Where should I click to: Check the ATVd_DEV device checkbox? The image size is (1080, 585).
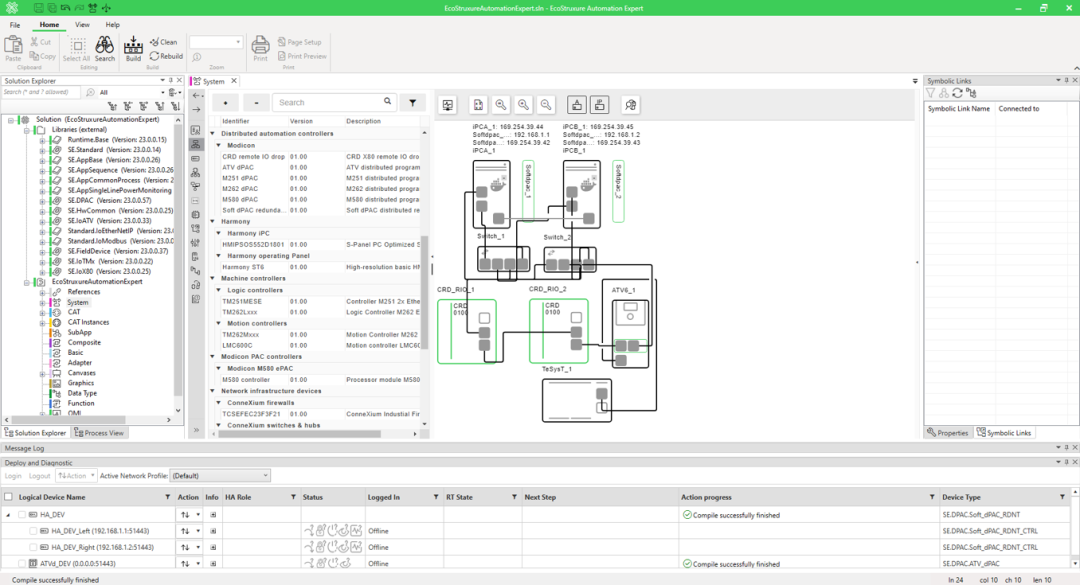tap(22, 564)
